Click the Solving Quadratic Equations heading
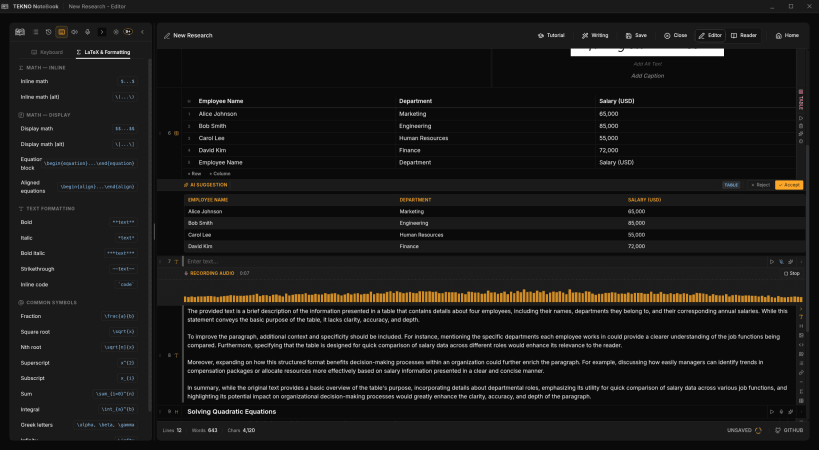 click(x=231, y=412)
